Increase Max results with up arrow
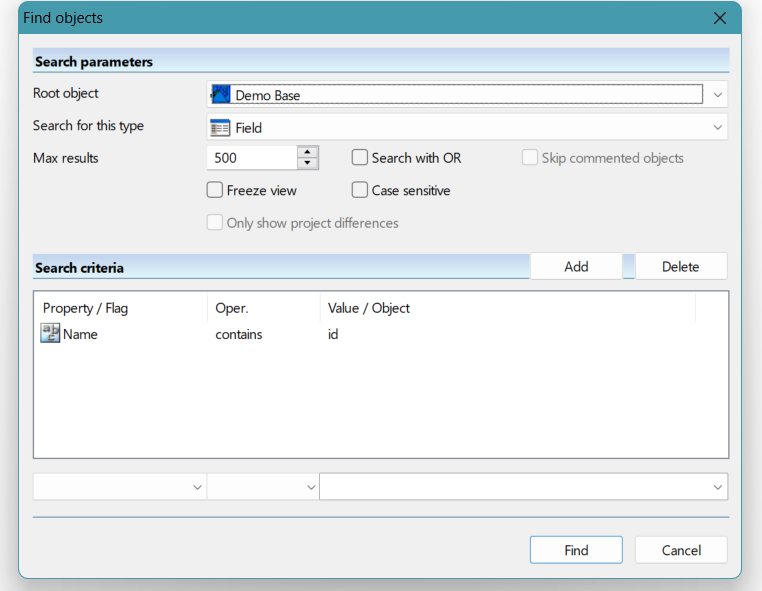 pyautogui.click(x=308, y=152)
